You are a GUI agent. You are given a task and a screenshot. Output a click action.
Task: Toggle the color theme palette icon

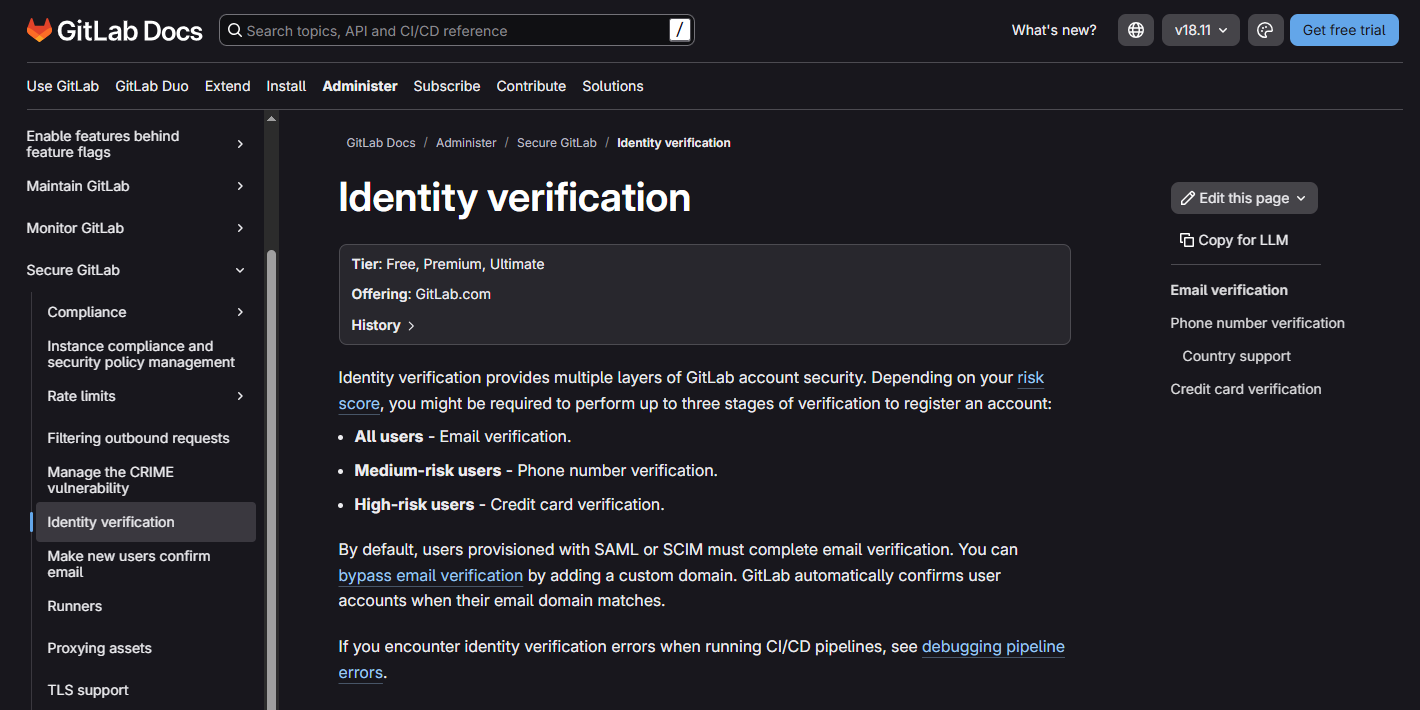tap(1265, 30)
